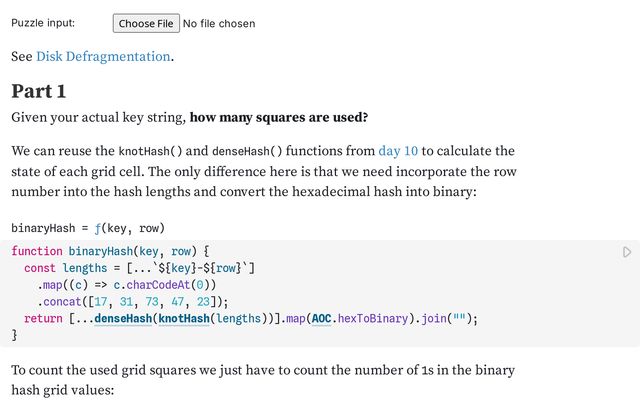Click the closing brace of code cell

pyautogui.click(x=14, y=336)
